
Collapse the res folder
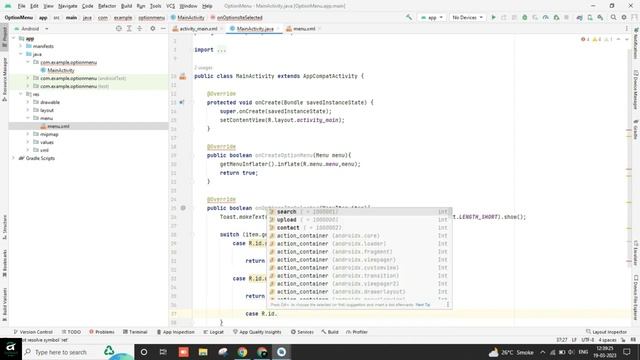pos(21,94)
